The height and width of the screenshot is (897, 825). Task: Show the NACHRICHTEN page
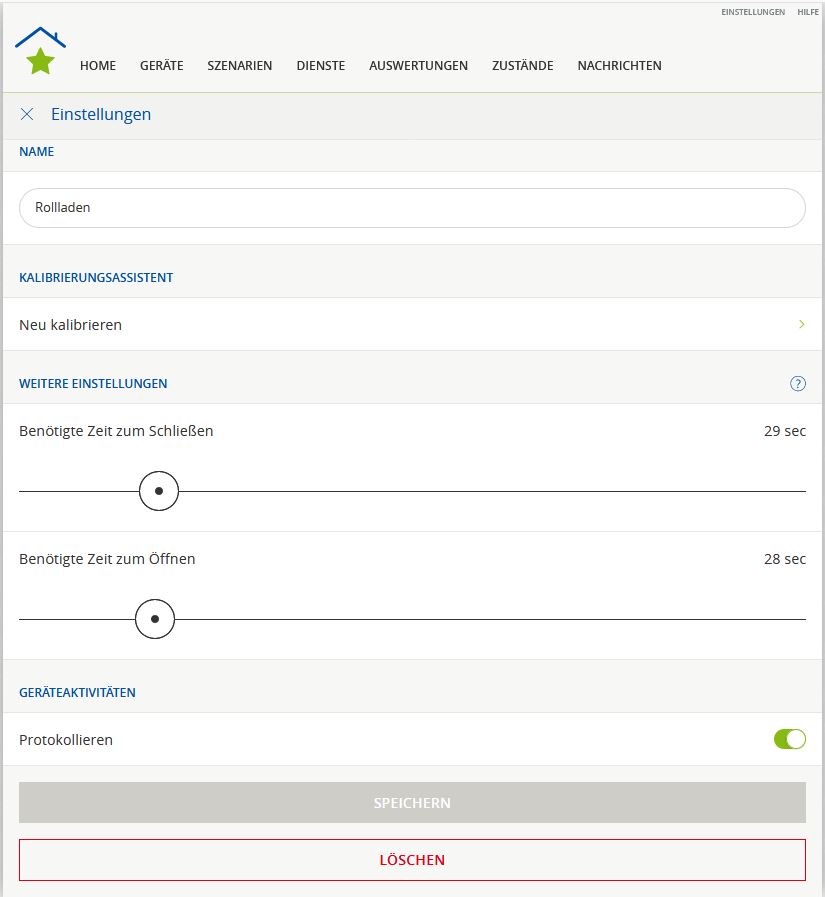click(x=619, y=66)
